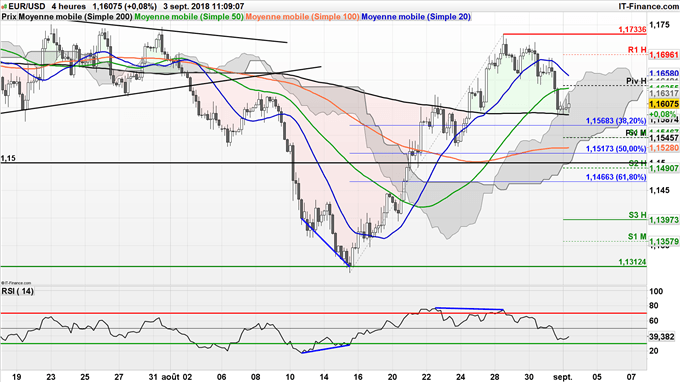This screenshot has height=382, width=680.
Task: Click the EUR/USD symbol title
Action: coord(26,7)
